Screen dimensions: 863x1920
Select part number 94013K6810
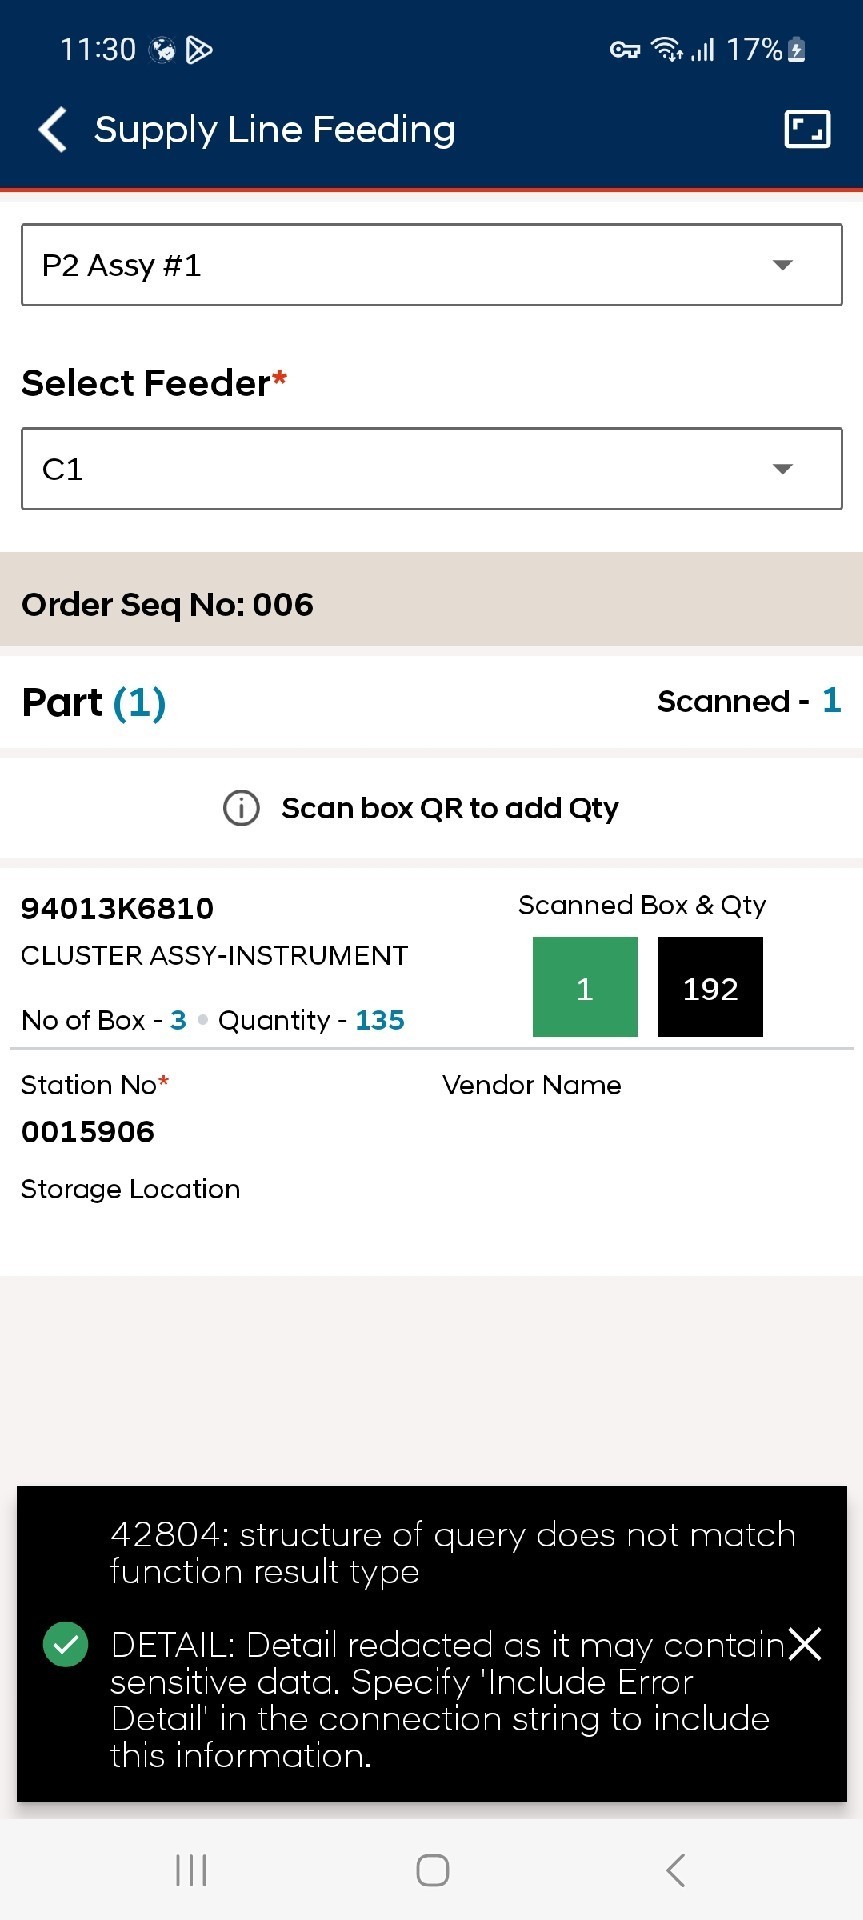118,908
